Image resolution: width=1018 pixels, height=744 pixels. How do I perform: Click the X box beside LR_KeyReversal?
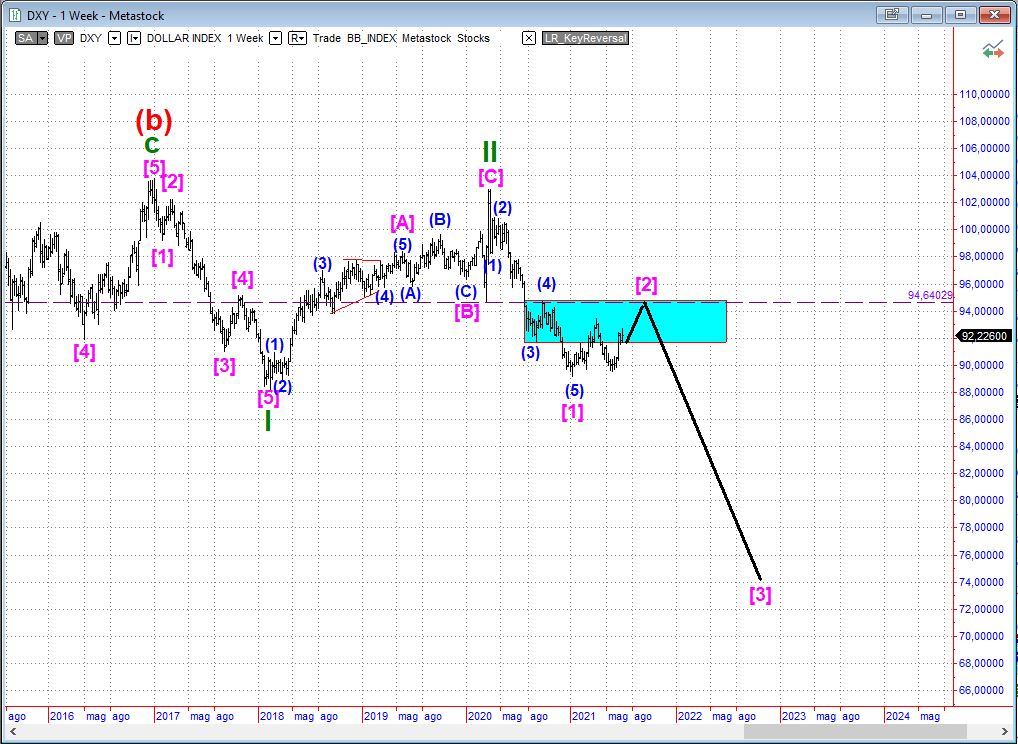529,38
